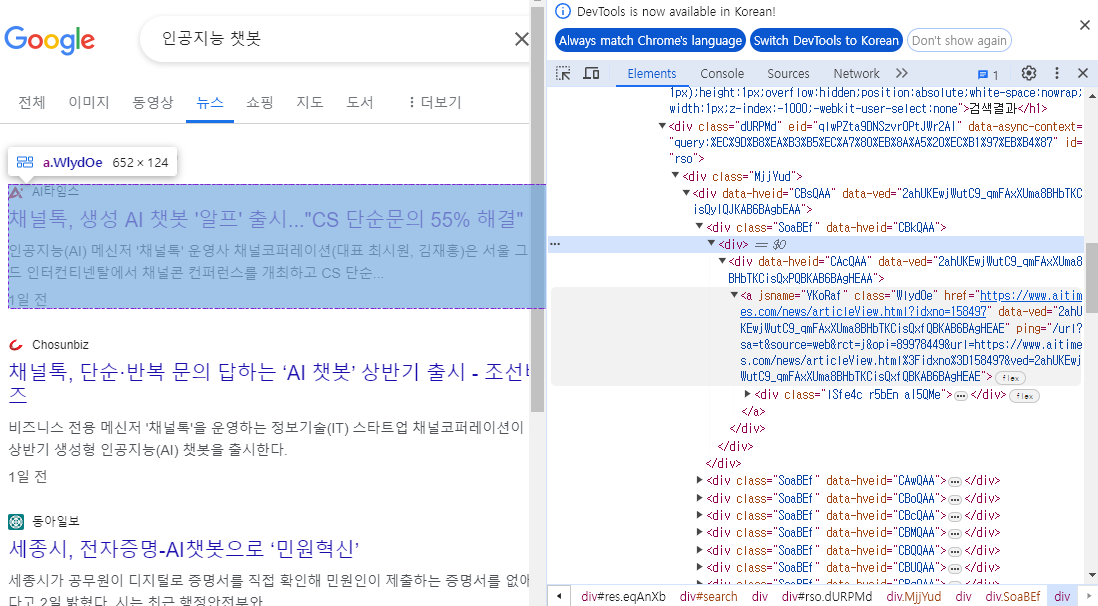1098x606 pixels.
Task: Close the DevTools panel
Action: tap(1083, 73)
